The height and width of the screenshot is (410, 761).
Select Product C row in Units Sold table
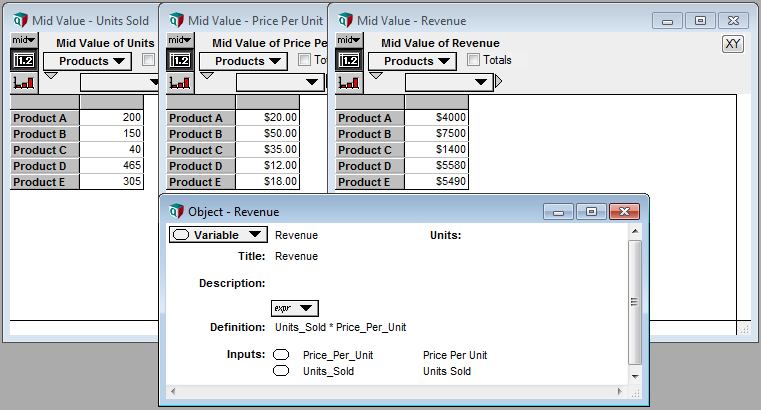pos(45,150)
